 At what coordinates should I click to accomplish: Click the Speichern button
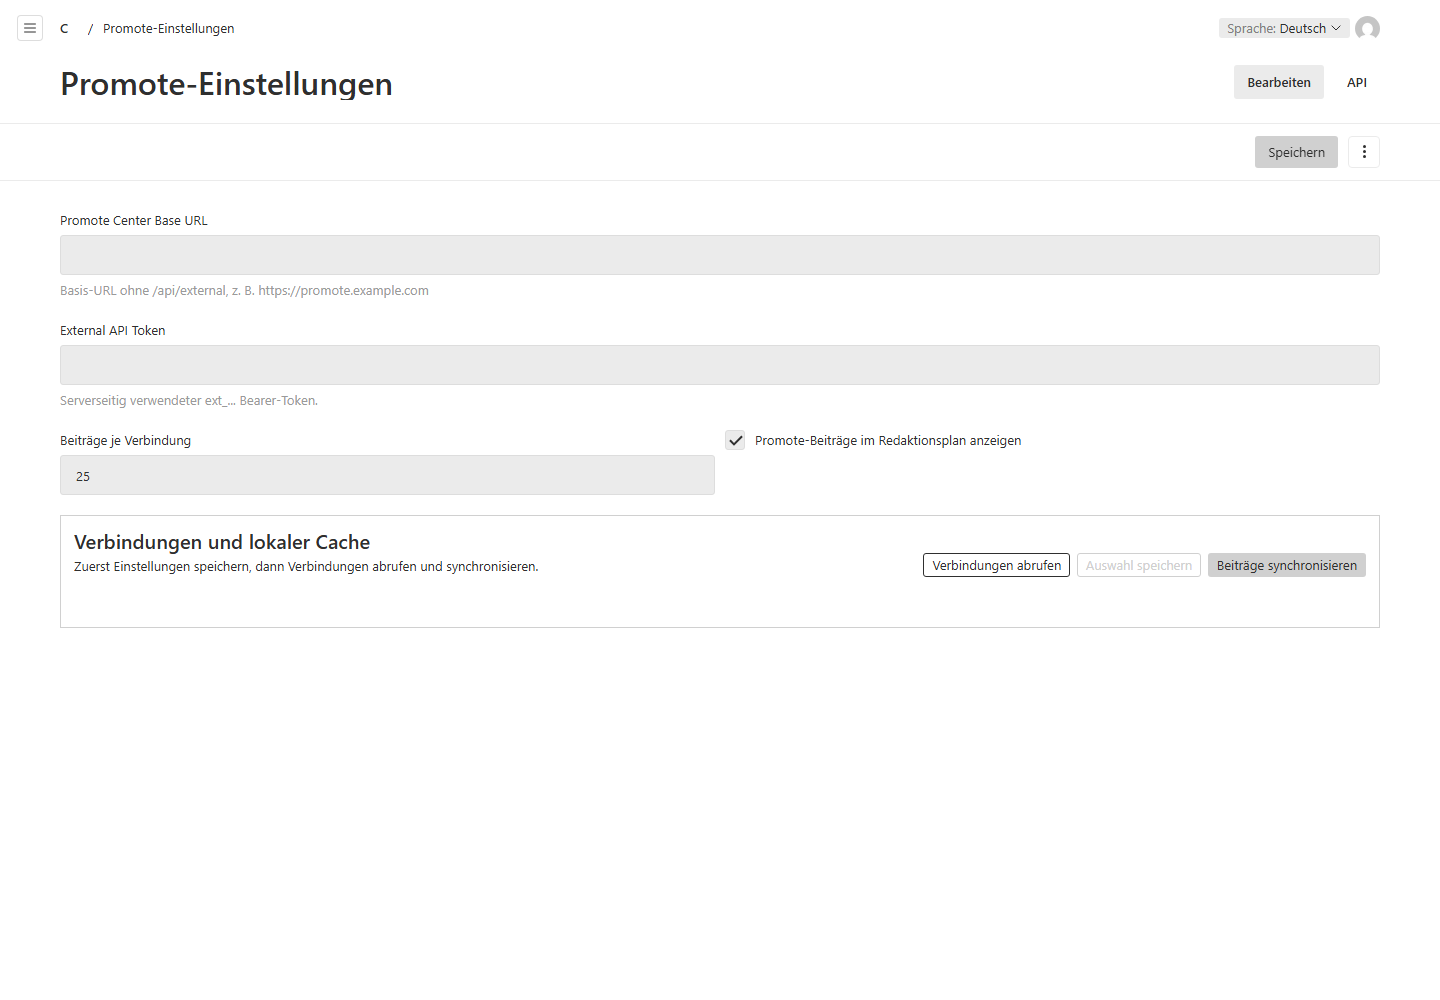click(1296, 152)
